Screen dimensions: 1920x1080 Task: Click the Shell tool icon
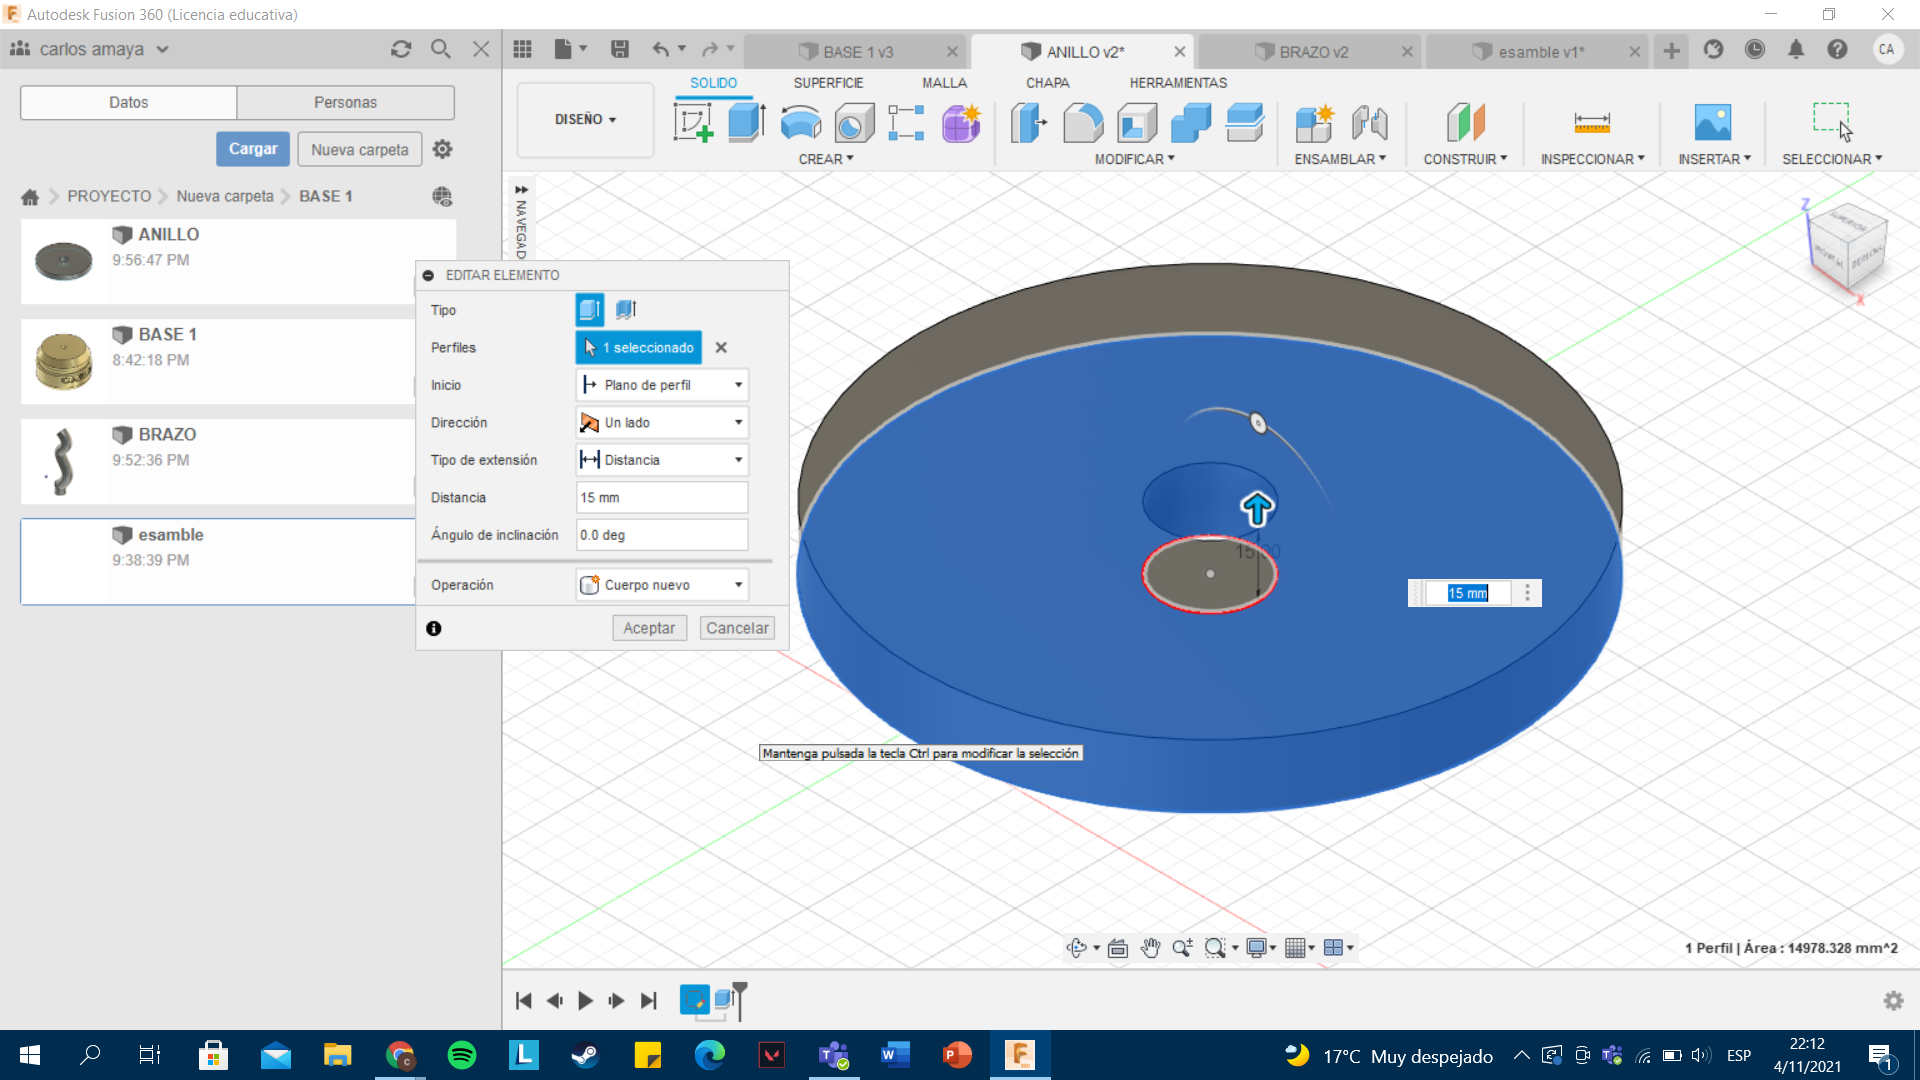(x=1137, y=123)
